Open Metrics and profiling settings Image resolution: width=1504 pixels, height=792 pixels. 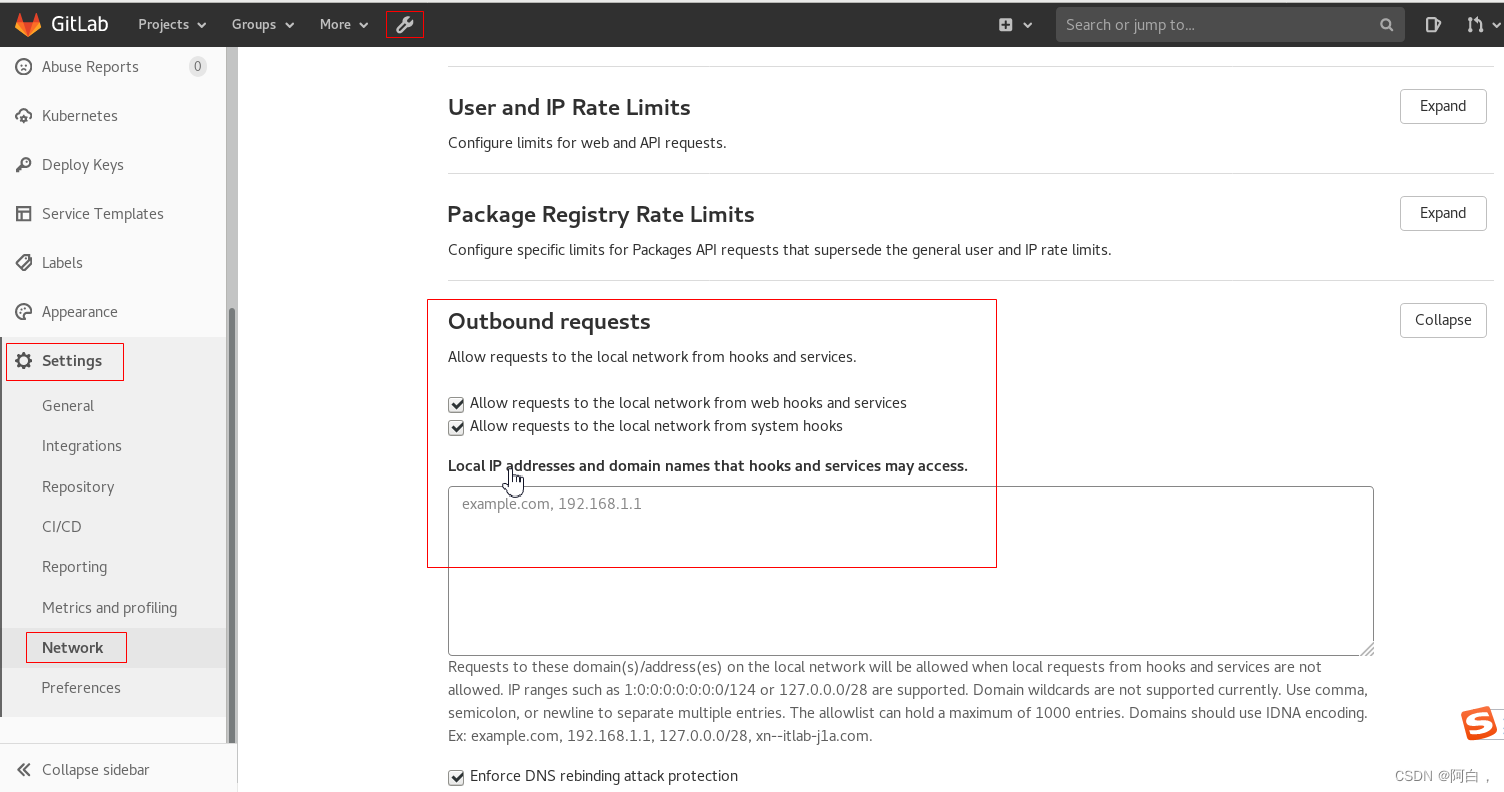tap(109, 608)
